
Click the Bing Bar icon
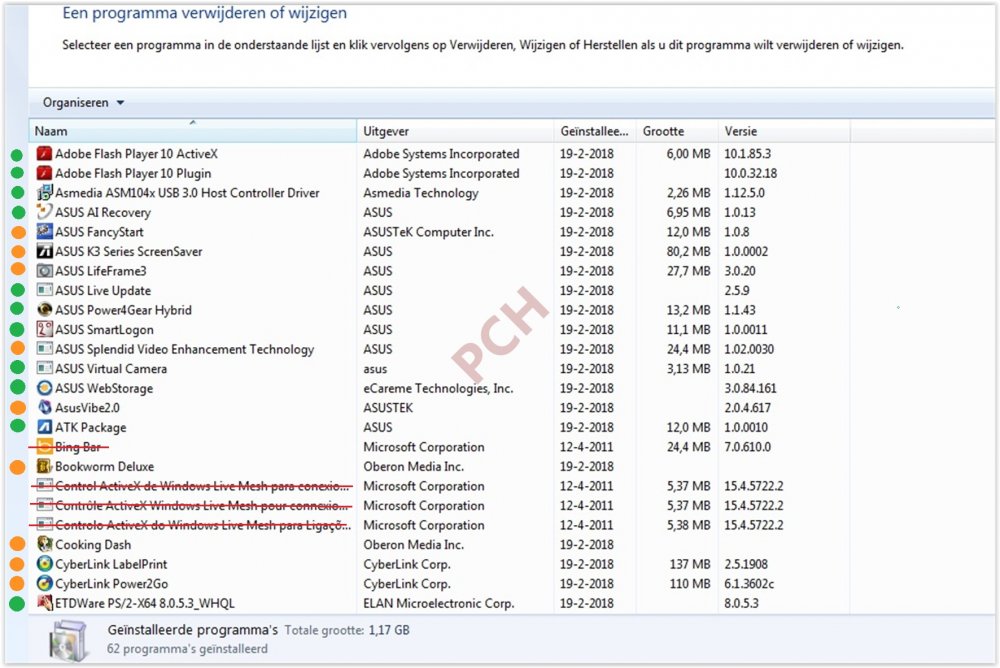44,447
